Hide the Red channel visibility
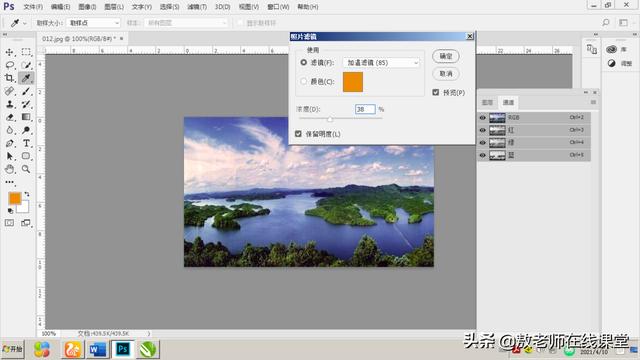Screen dimensions: 640x360 (482, 130)
